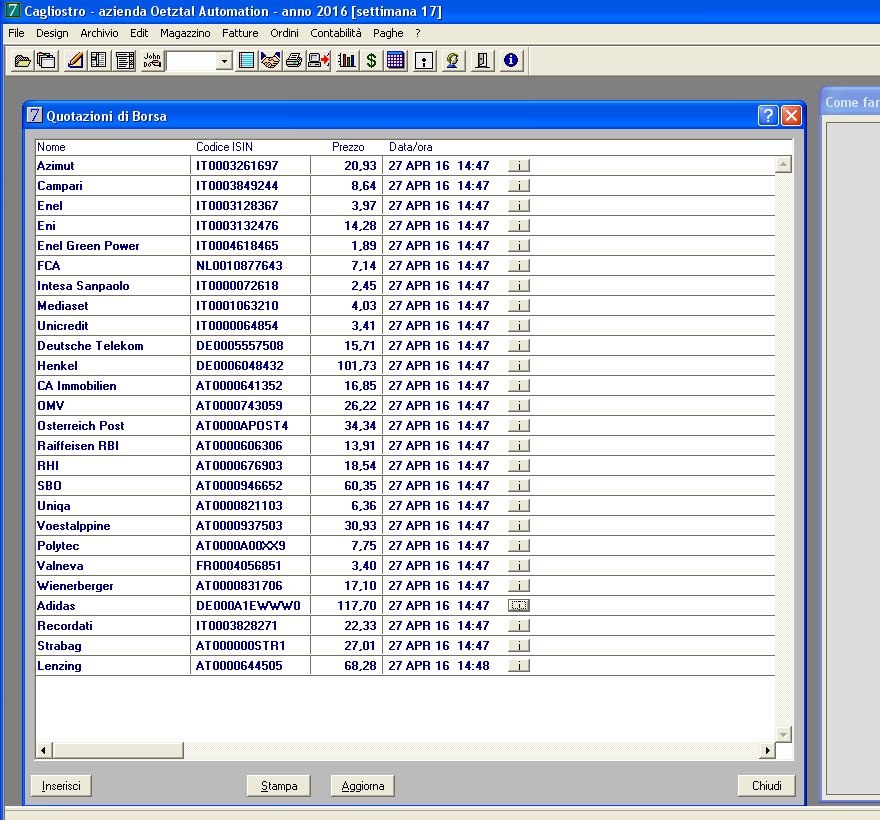Select the Enel Green Power name cell
This screenshot has width=880, height=820.
[x=113, y=246]
